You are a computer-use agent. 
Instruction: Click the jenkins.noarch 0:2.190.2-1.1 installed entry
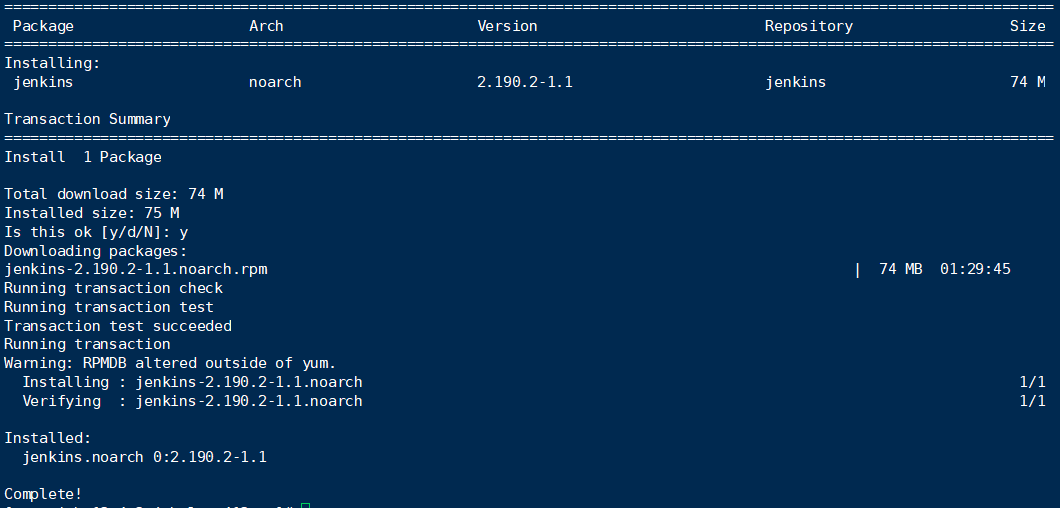coord(144,457)
